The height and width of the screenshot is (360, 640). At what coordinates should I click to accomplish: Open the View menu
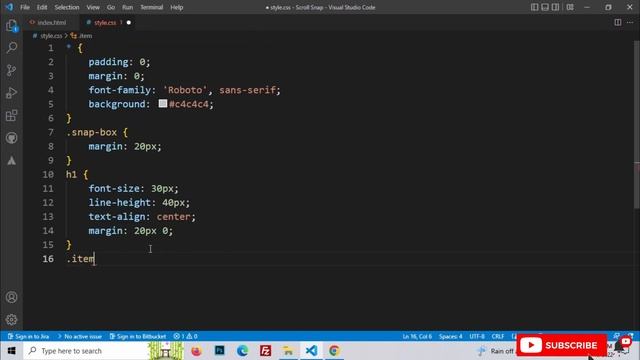[x=93, y=7]
